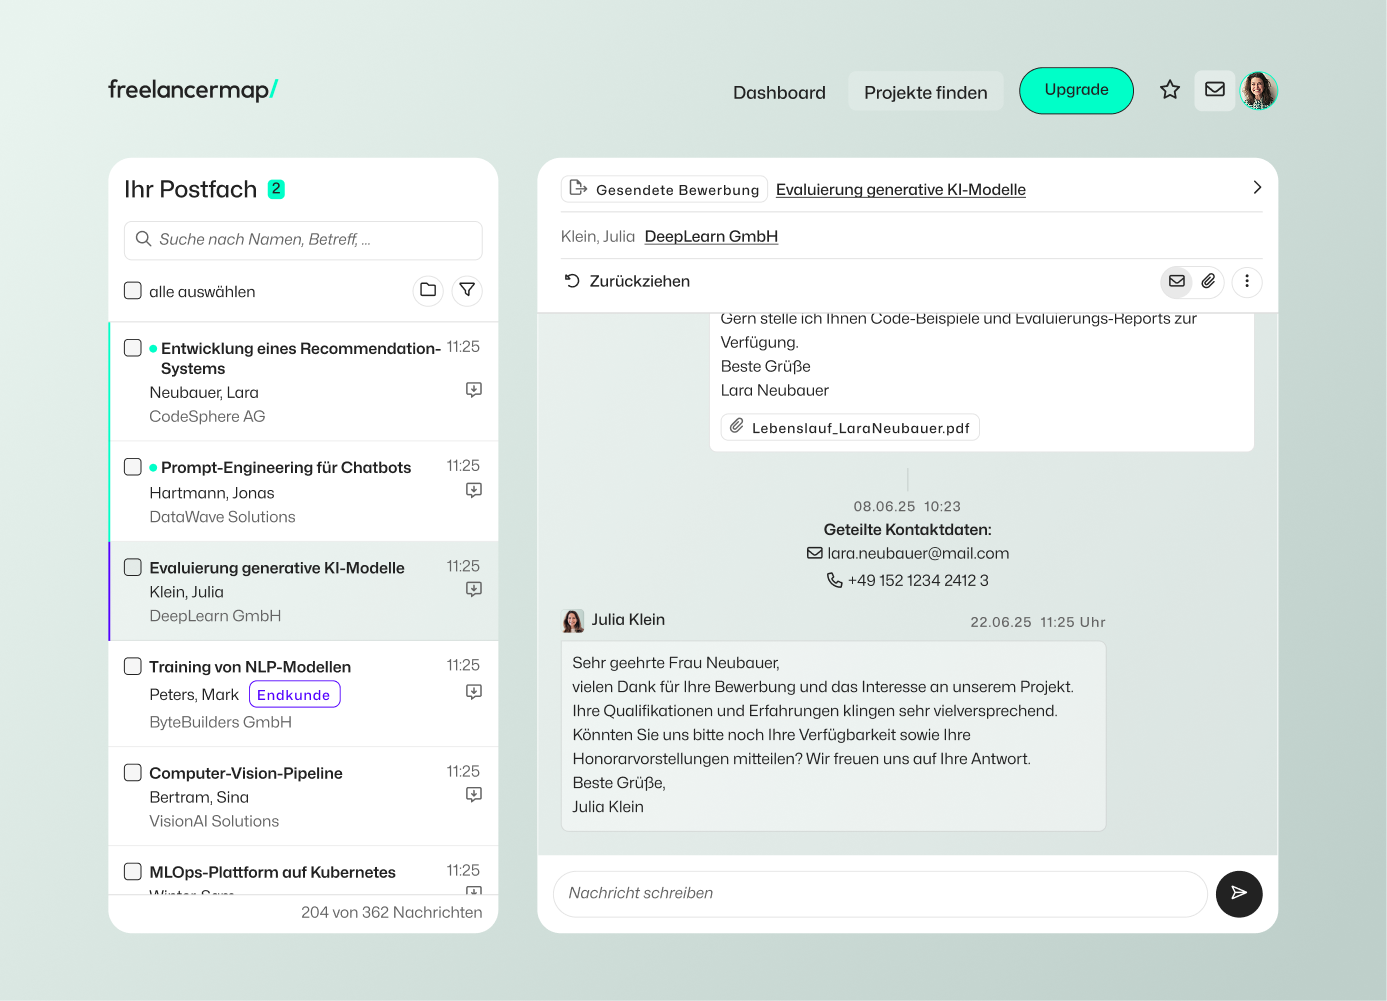The width and height of the screenshot is (1387, 1001).
Task: Click the paperclip attachments icon in conversation toolbar
Action: click(1208, 281)
